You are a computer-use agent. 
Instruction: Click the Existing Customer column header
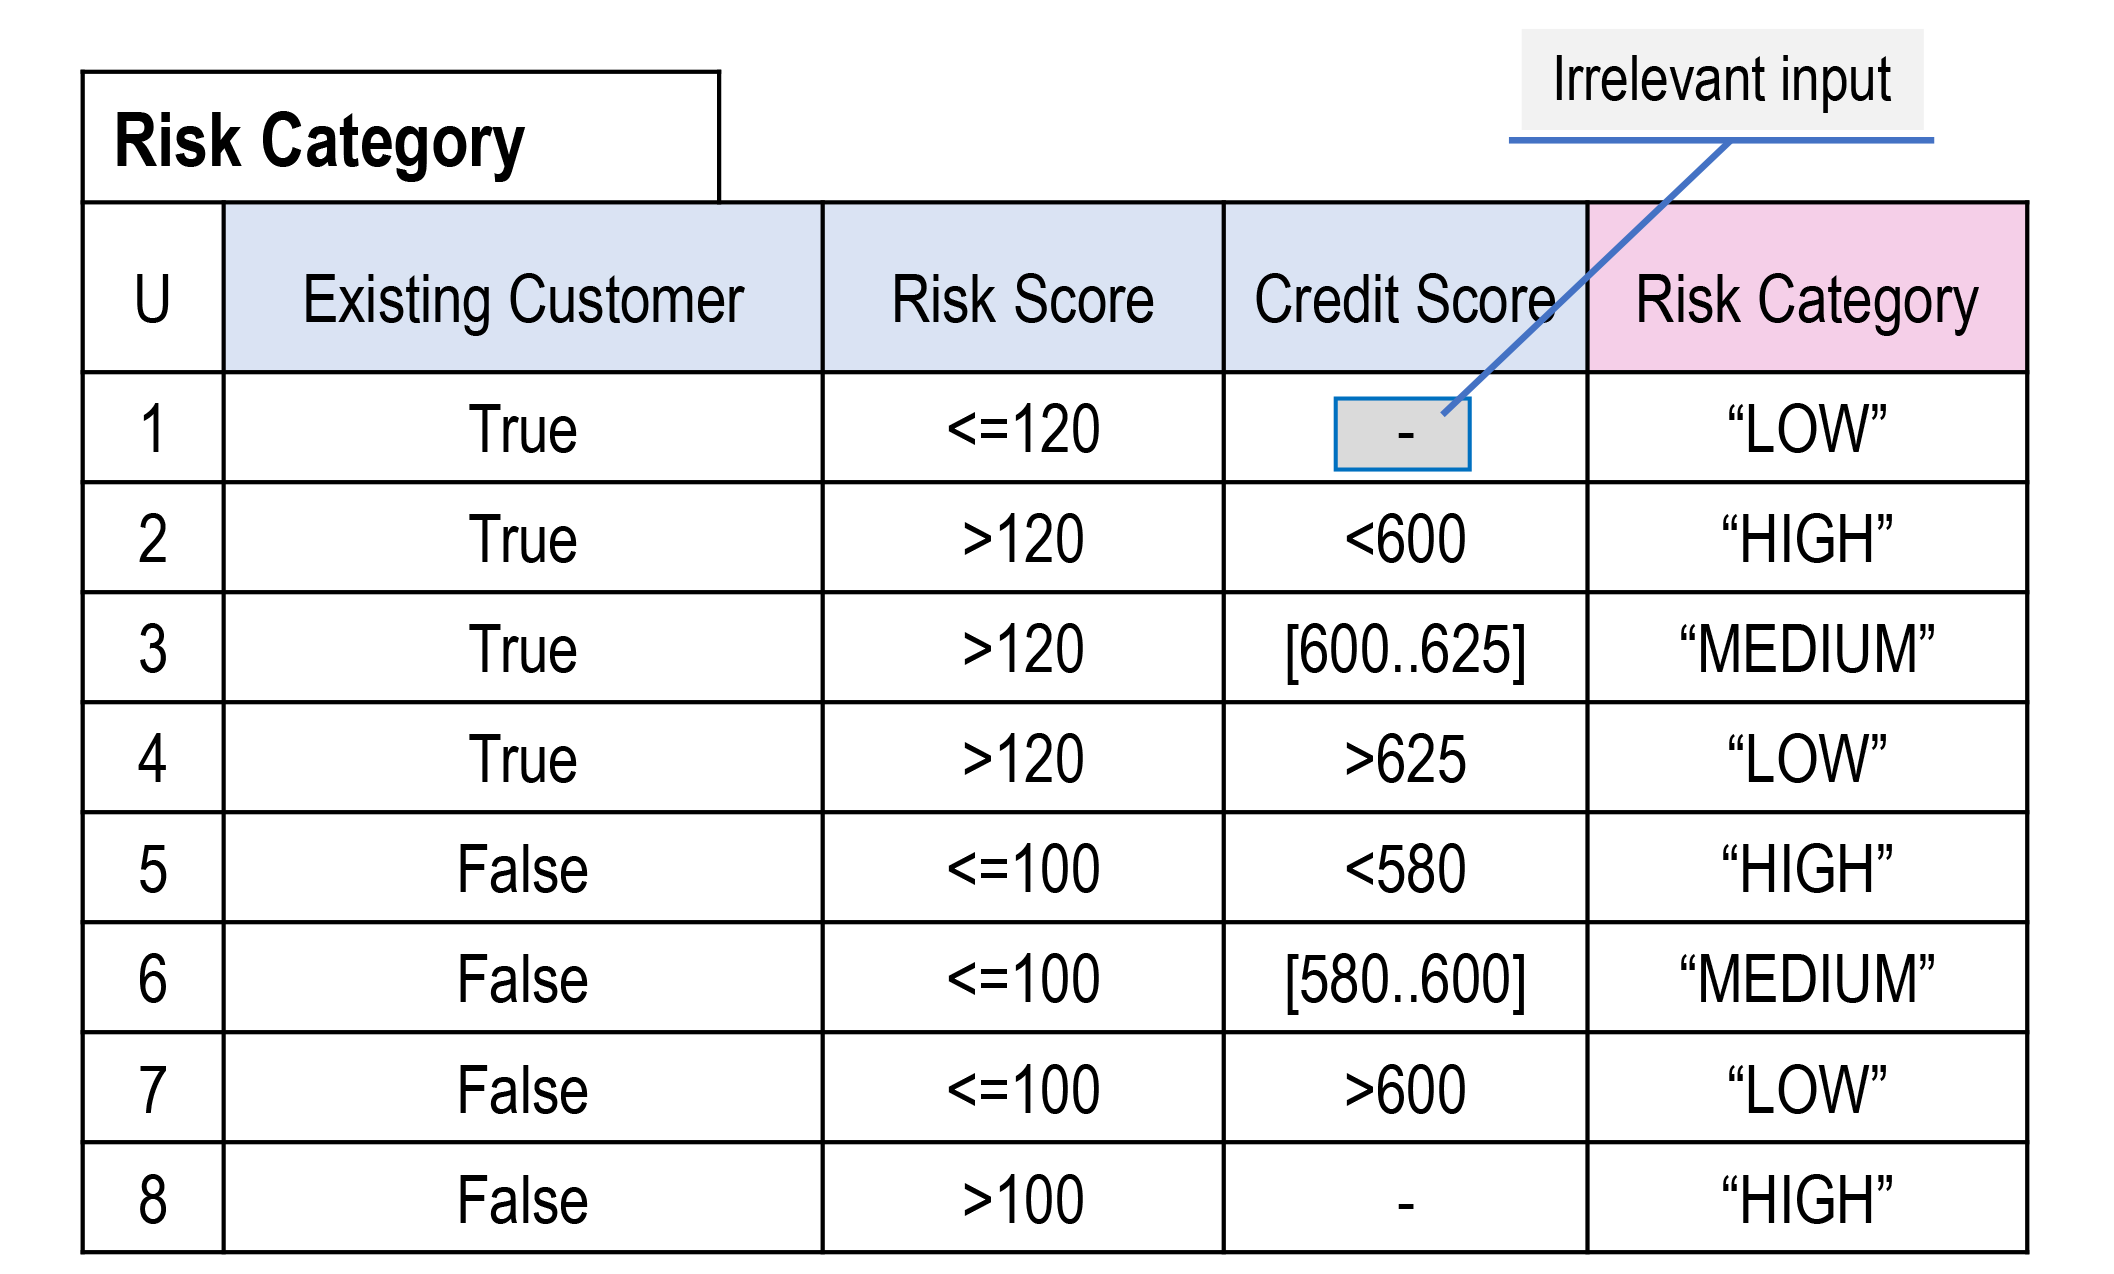pyautogui.click(x=523, y=298)
